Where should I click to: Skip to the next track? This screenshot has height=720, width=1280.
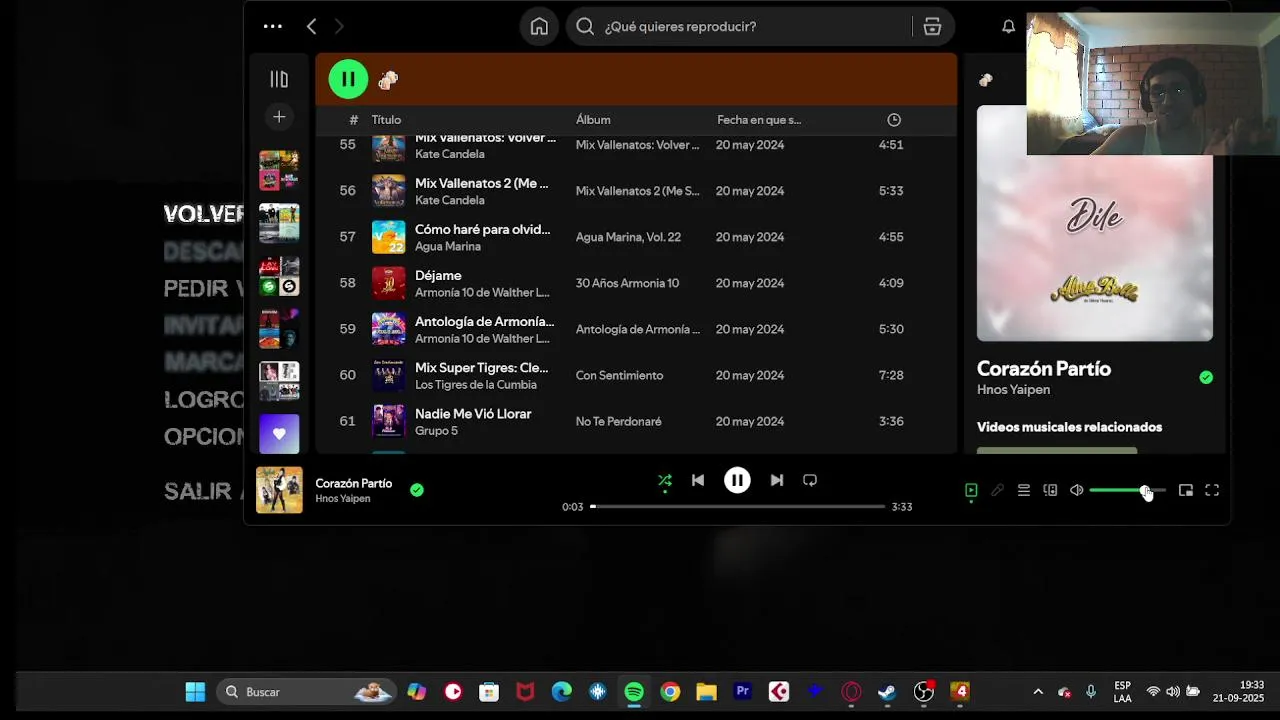click(777, 481)
